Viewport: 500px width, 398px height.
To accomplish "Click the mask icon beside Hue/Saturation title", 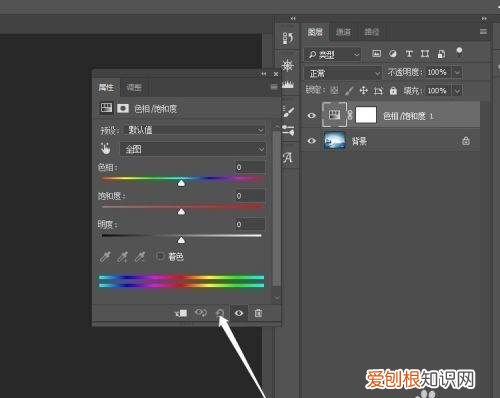I will click(123, 108).
